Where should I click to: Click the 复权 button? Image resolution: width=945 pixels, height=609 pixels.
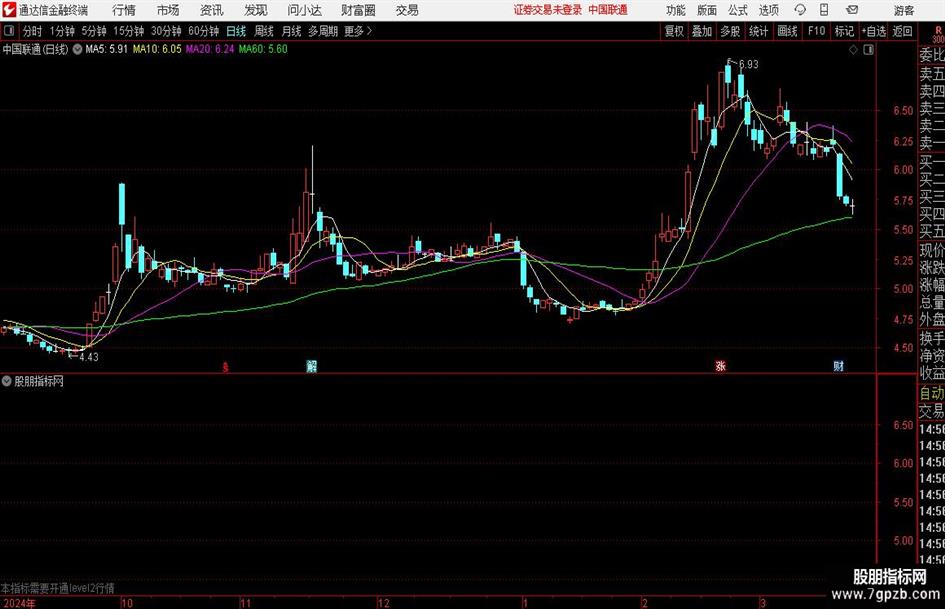[x=674, y=31]
